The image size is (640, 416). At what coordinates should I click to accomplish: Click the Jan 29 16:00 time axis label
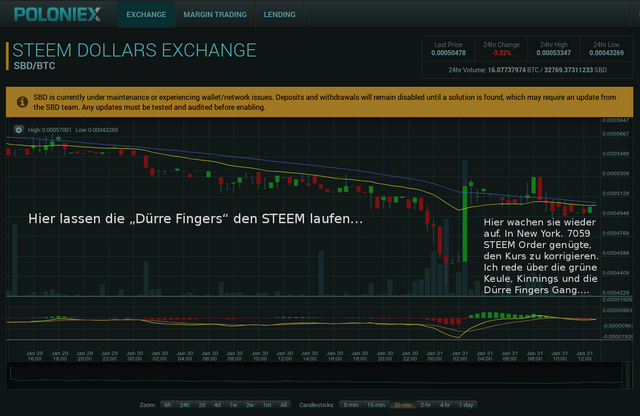pos(34,356)
